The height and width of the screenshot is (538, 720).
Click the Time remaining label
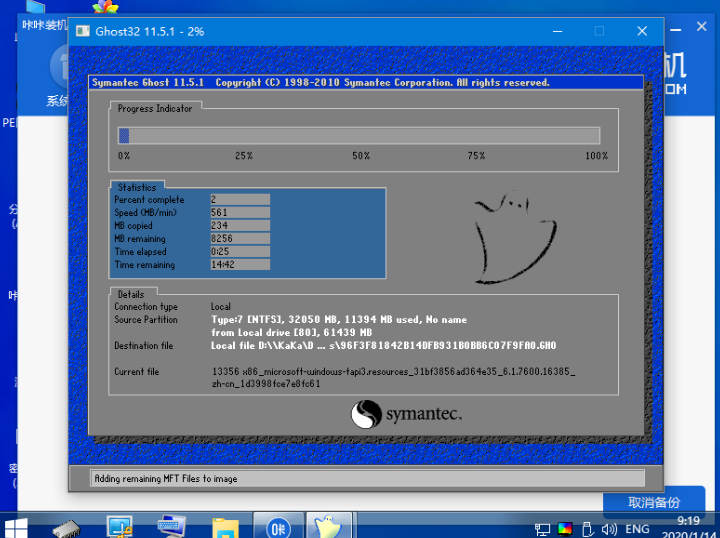[x=145, y=265]
